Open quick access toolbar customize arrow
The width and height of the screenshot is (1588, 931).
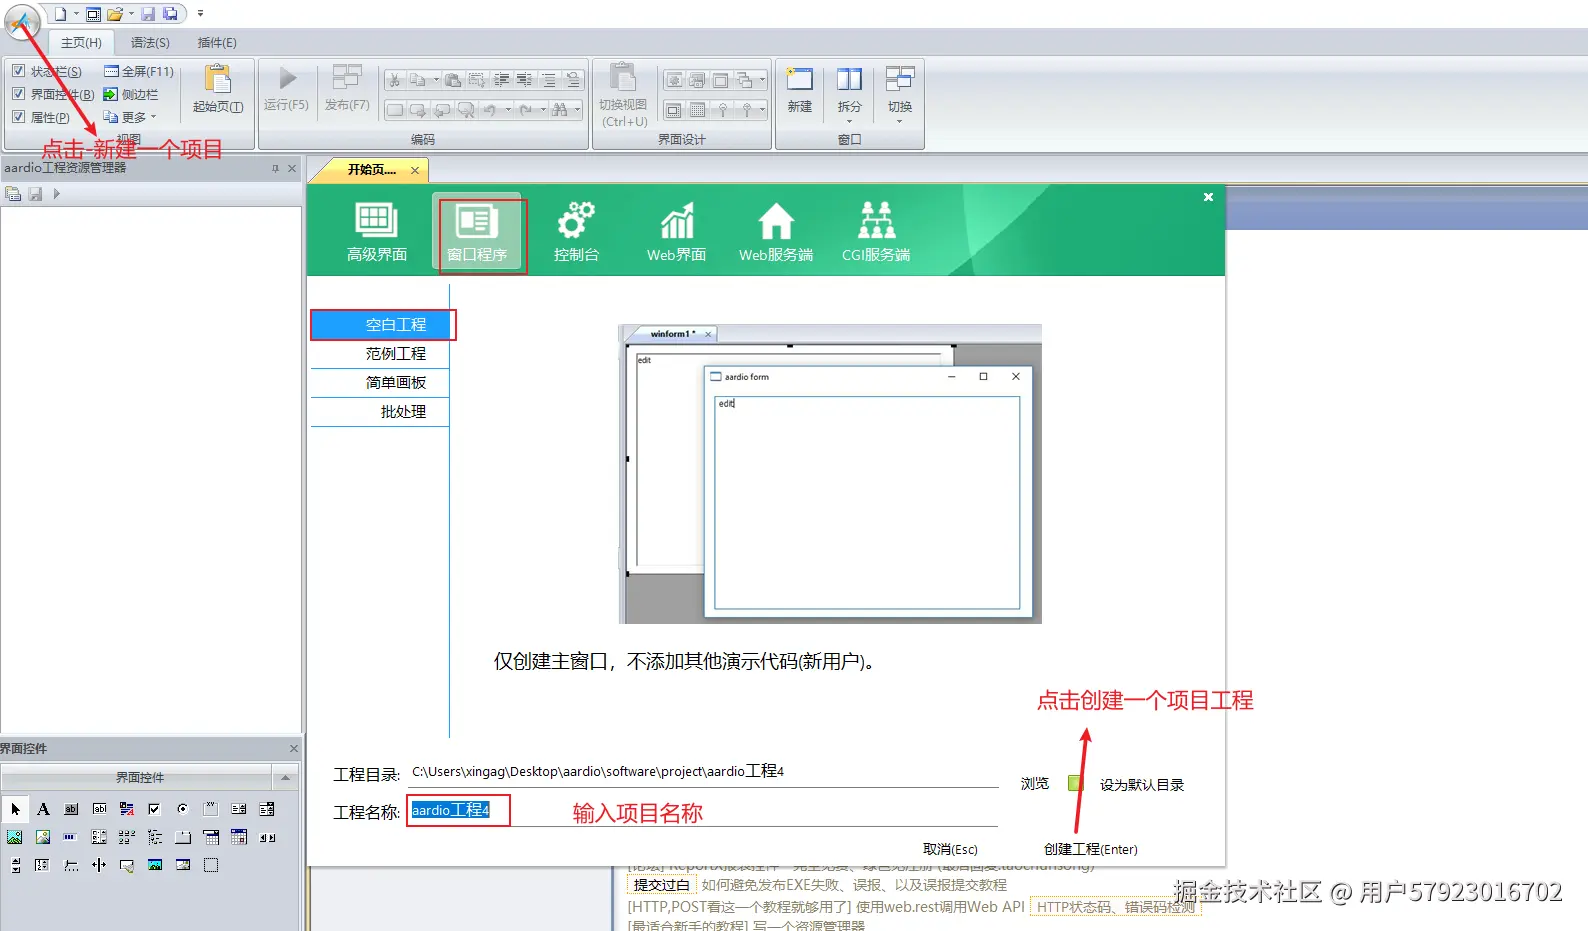(x=200, y=14)
